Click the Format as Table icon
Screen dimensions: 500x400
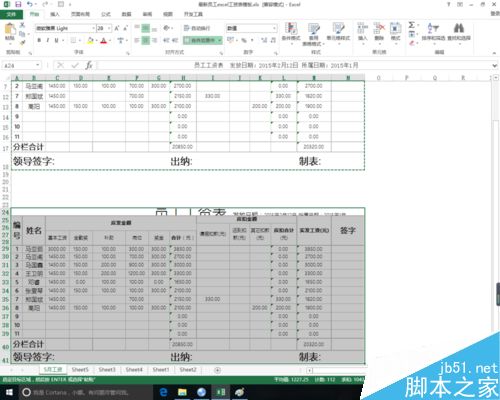313,29
